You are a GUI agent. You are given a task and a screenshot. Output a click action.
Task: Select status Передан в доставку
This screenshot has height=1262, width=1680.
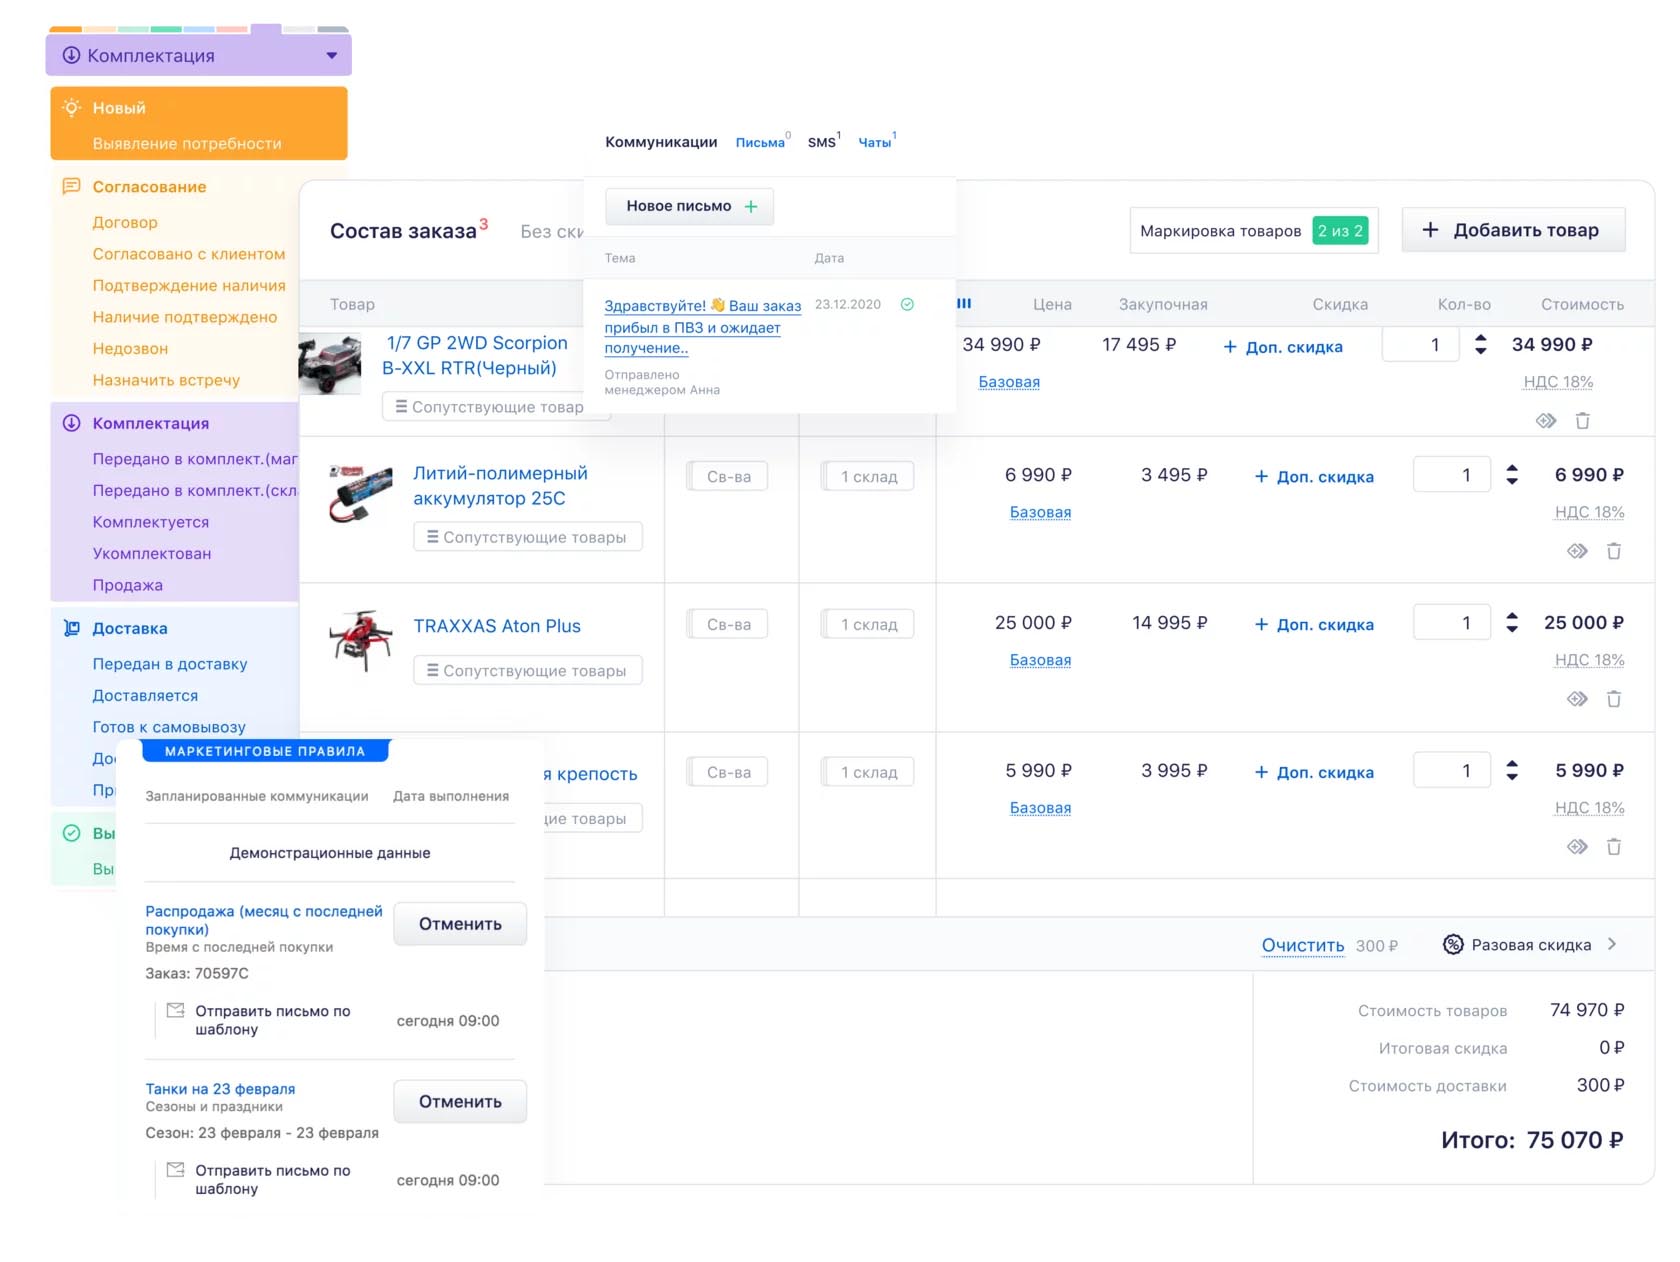(170, 664)
